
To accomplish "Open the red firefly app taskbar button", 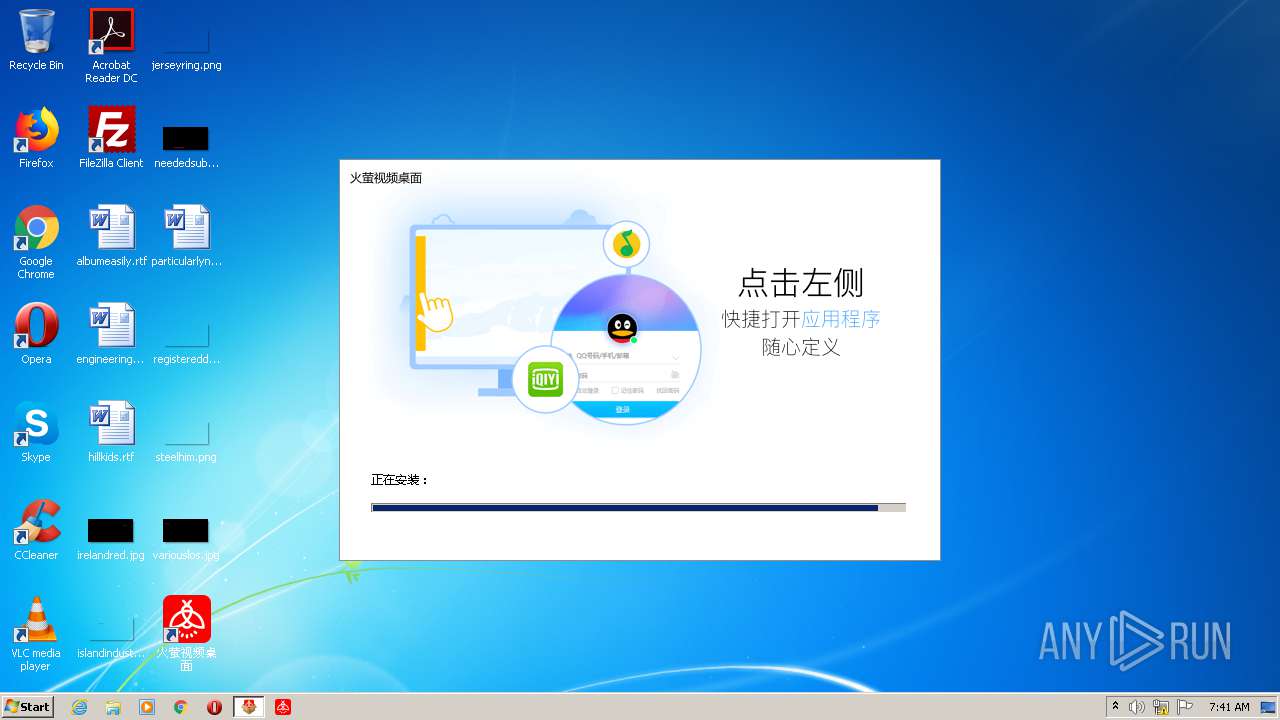I will tap(283, 707).
